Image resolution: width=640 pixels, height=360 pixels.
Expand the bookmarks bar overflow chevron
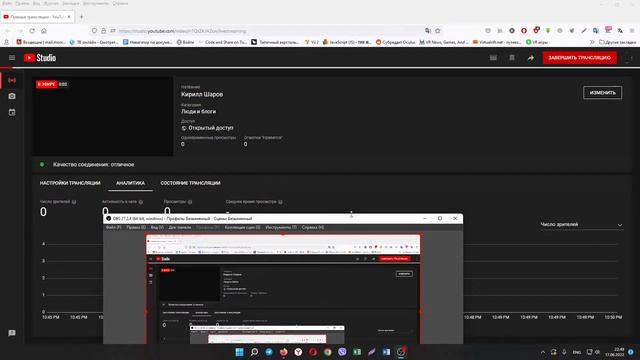pos(592,42)
